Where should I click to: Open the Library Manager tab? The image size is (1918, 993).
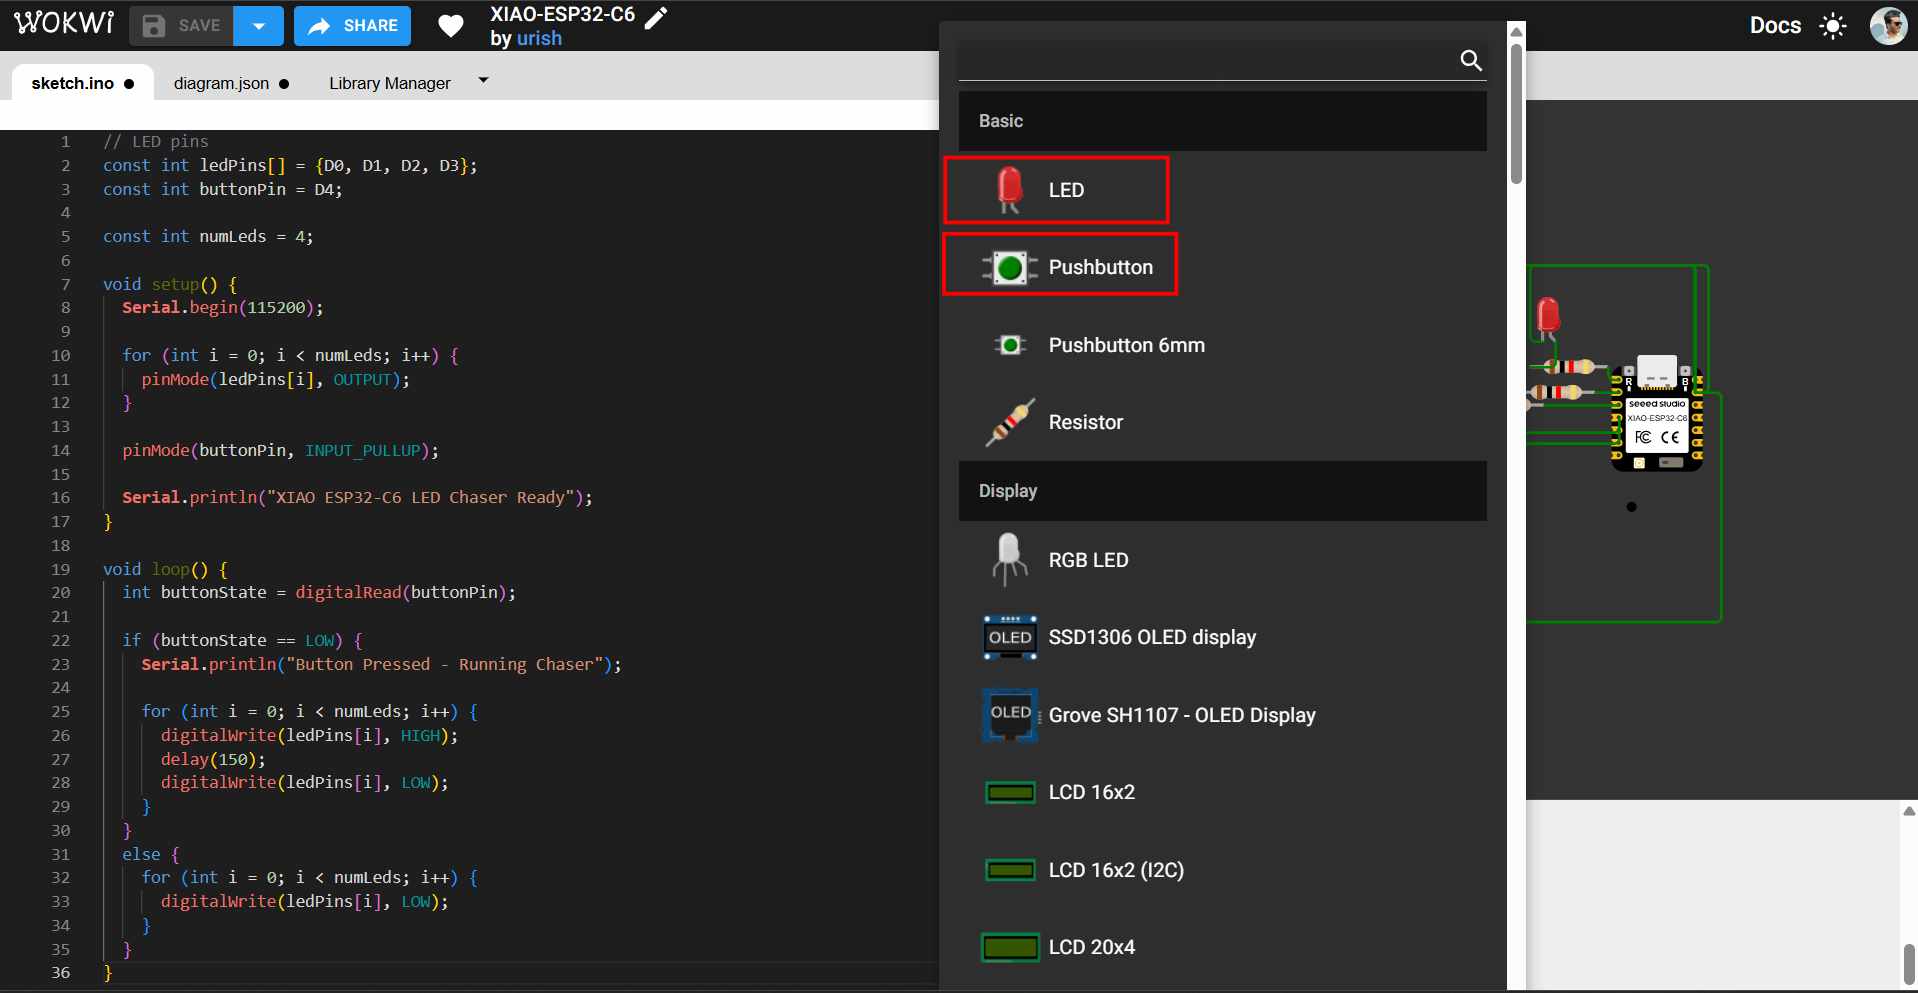(390, 83)
